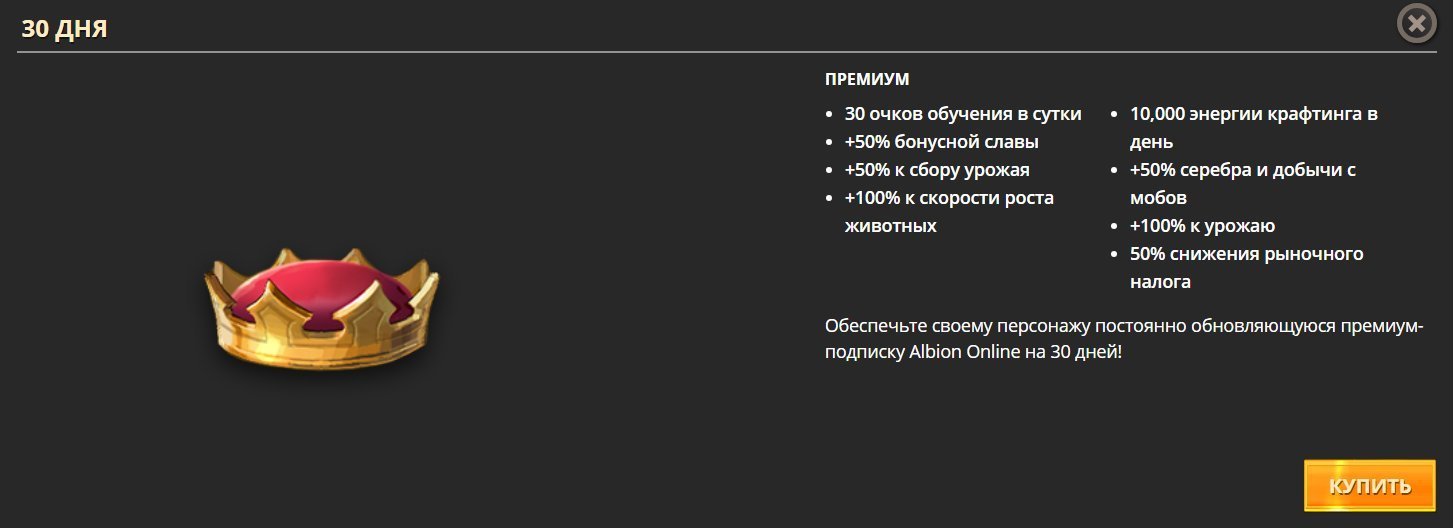The height and width of the screenshot is (528, 1454).
Task: Click the 'Albion Online' text in the description
Action: click(x=958, y=354)
